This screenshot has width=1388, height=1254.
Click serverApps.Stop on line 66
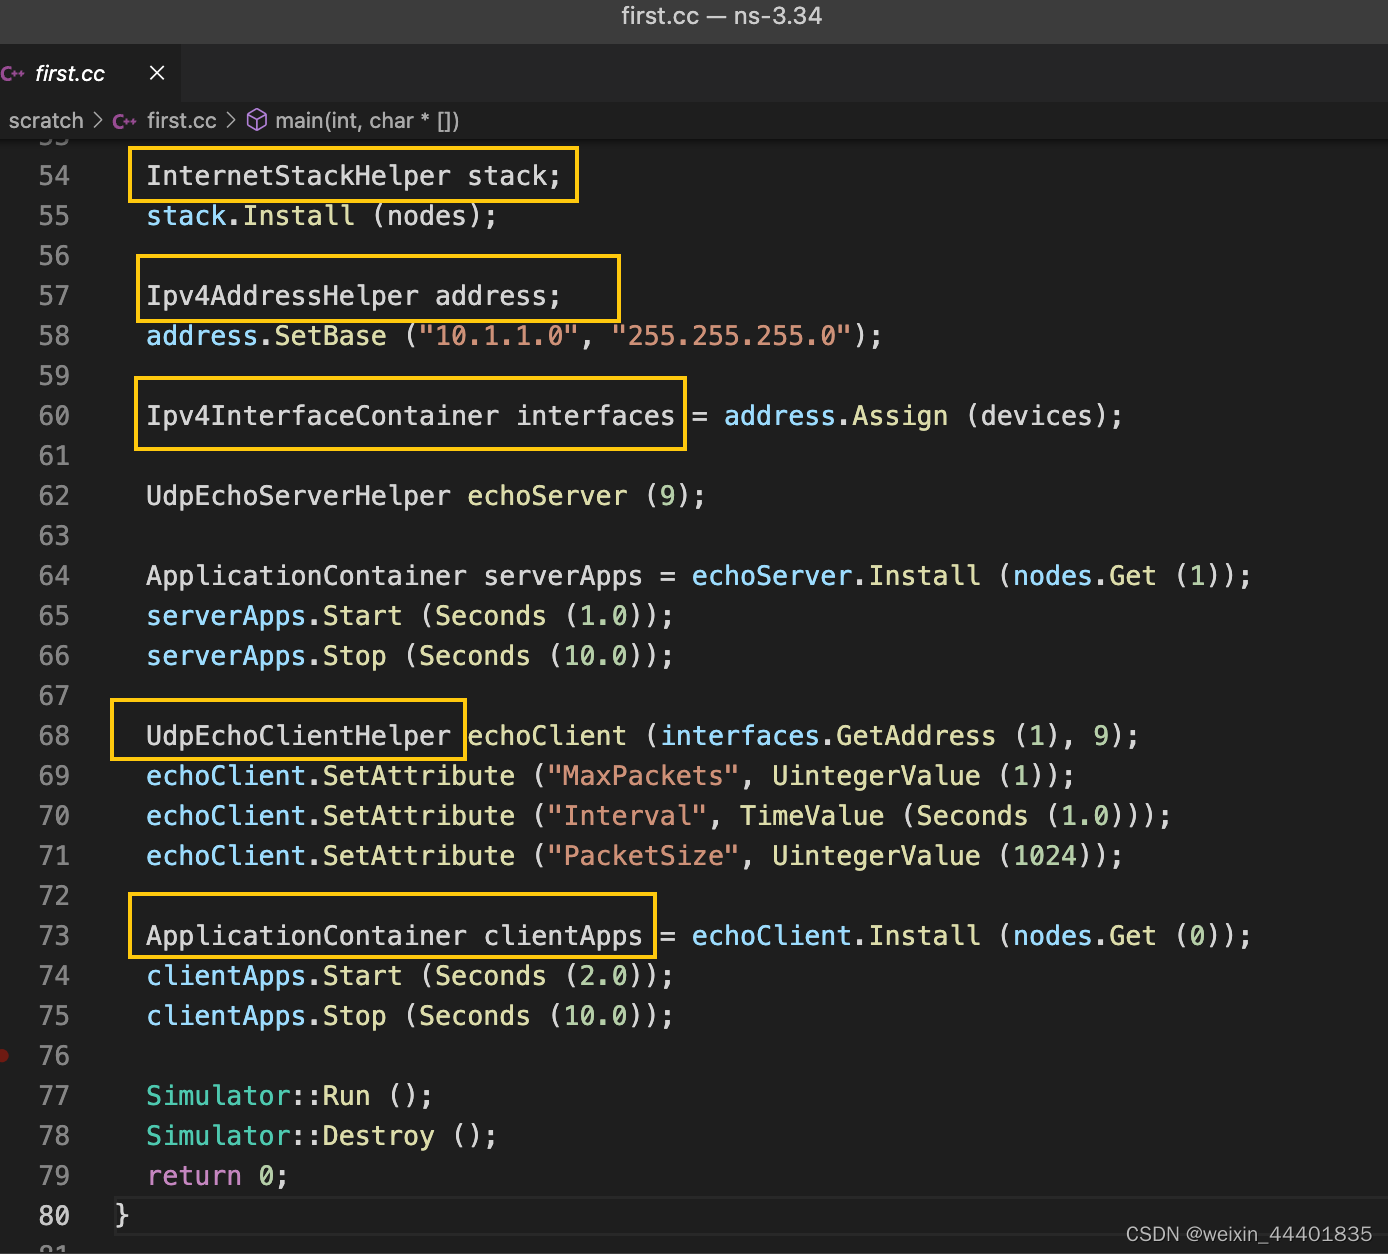pyautogui.click(x=266, y=656)
